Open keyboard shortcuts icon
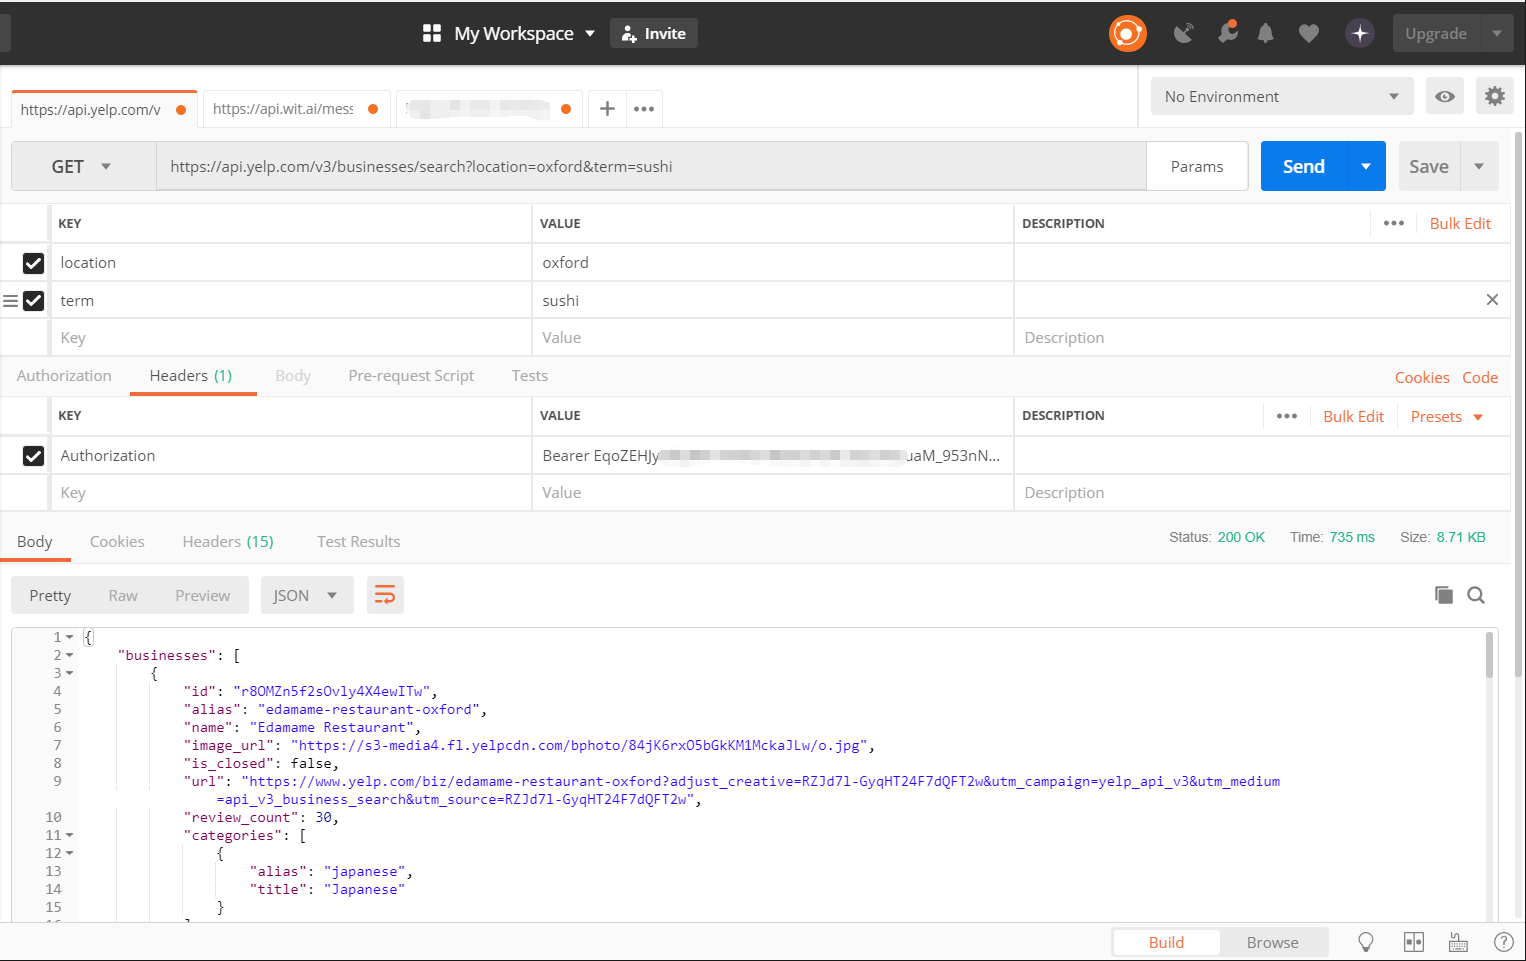Image resolution: width=1526 pixels, height=961 pixels. coord(1459,942)
